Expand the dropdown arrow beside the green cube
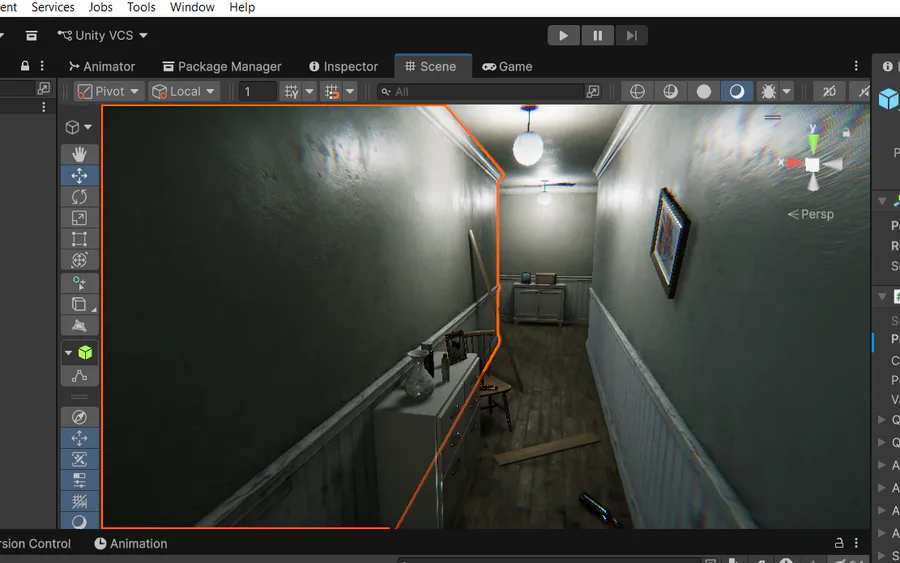The height and width of the screenshot is (563, 900). pyautogui.click(x=68, y=353)
